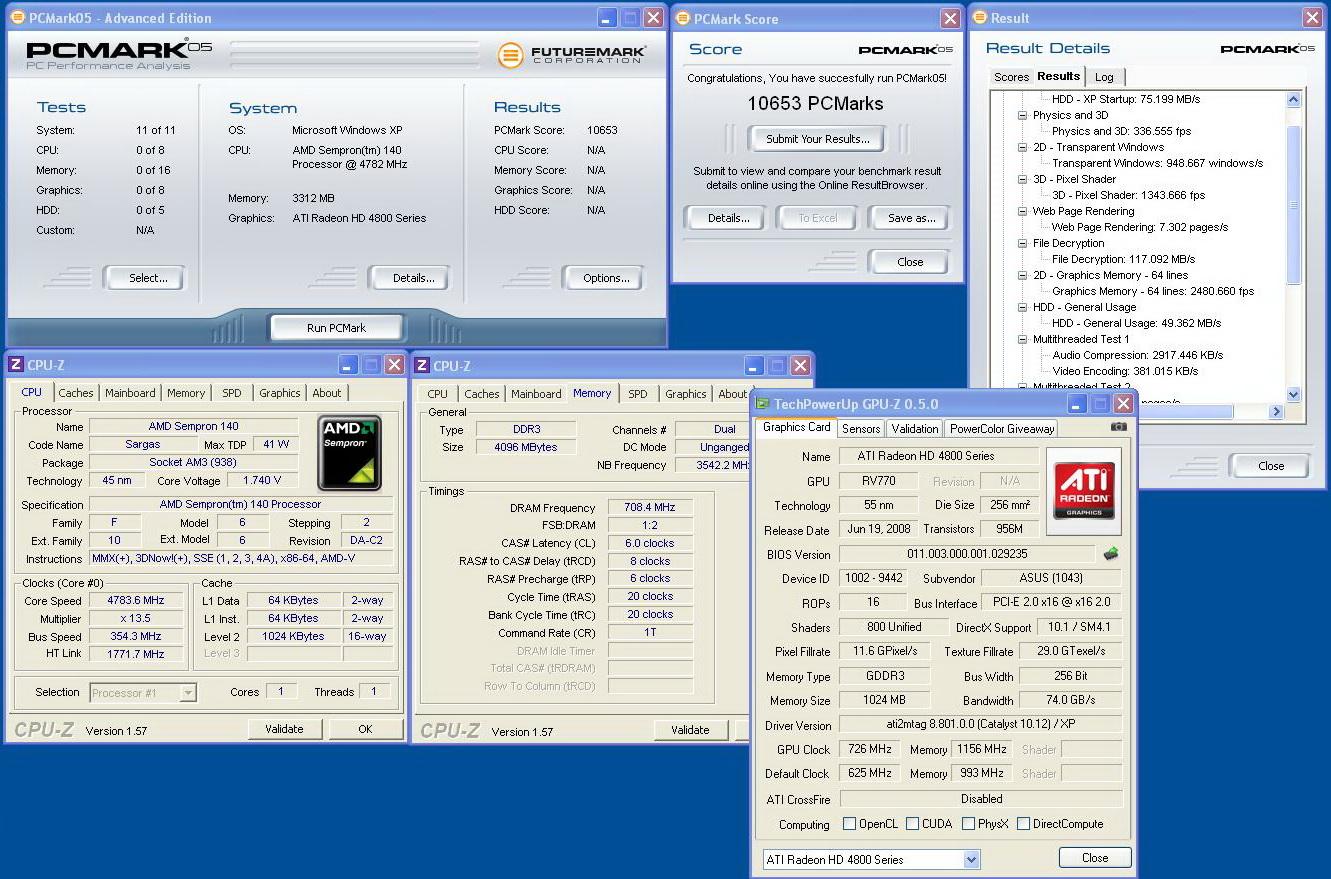
Task: Minimize the PCMark05 Advanced Edition window
Action: (x=607, y=18)
